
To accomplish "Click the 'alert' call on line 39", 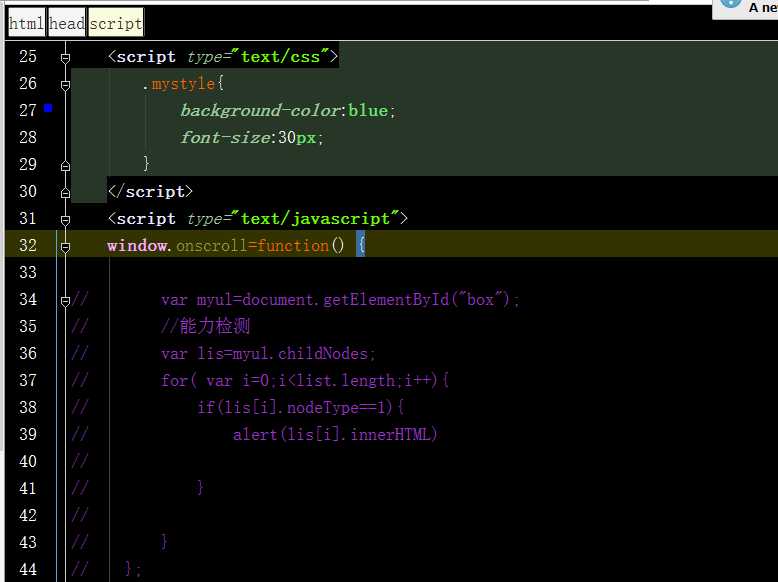I will pyautogui.click(x=255, y=434).
